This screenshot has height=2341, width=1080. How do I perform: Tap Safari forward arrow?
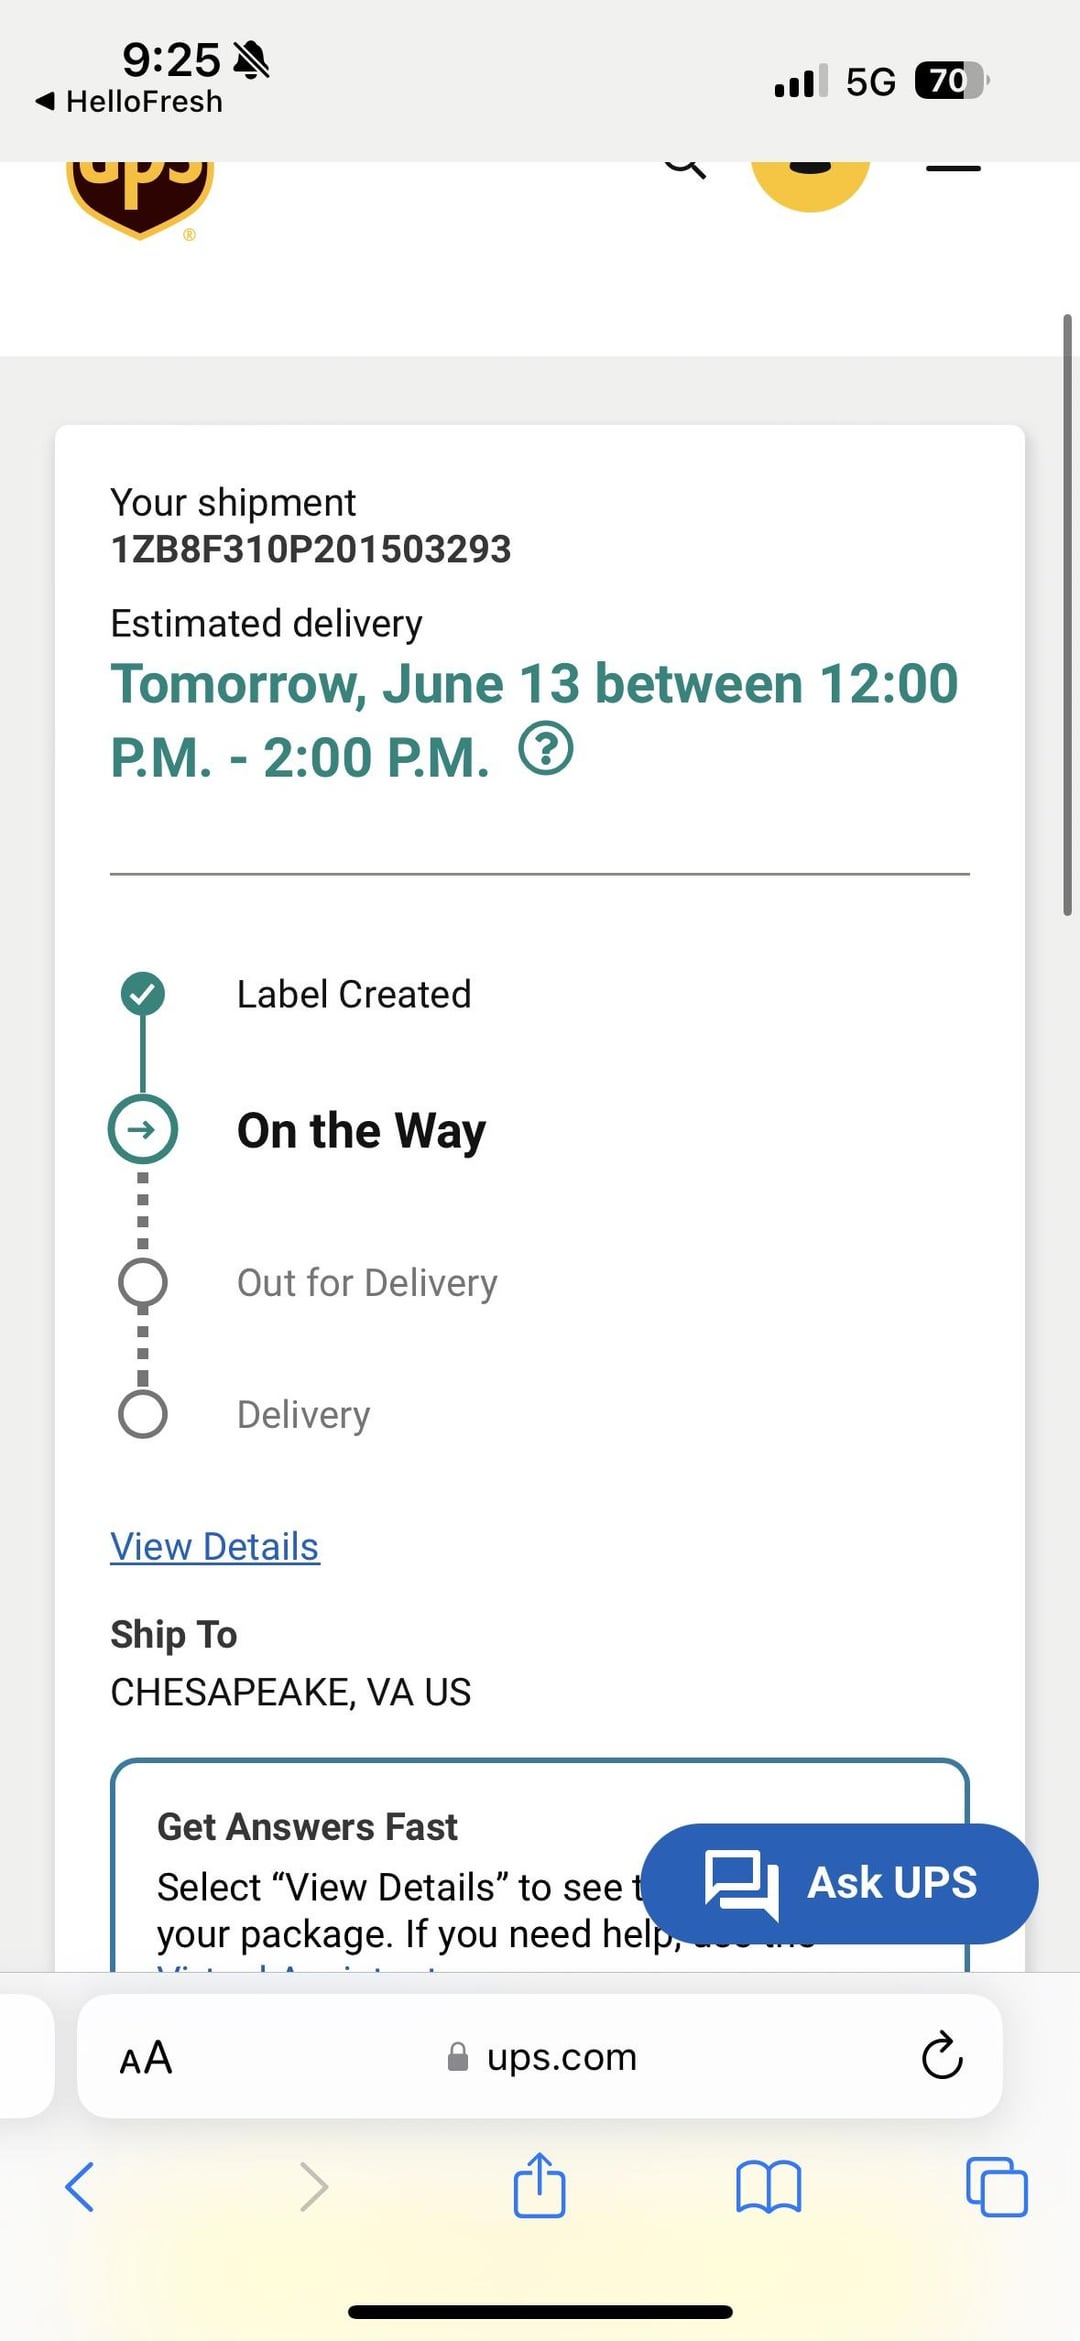[314, 2187]
